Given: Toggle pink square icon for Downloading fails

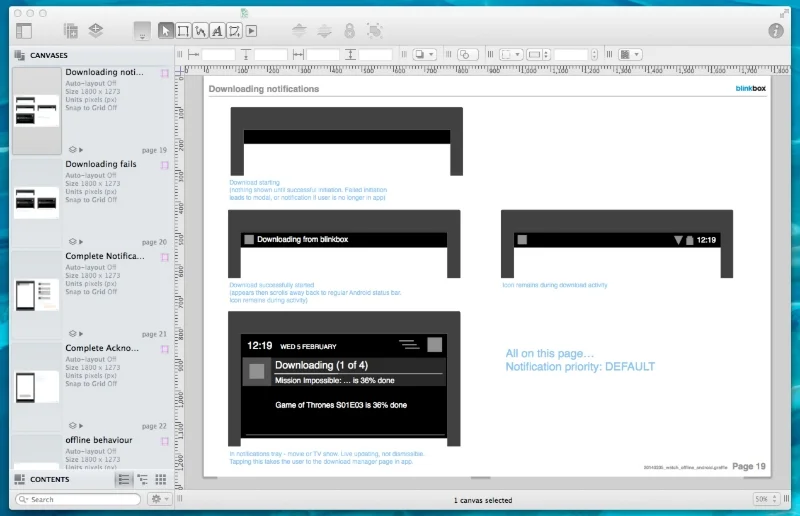Looking at the screenshot, I should click(x=165, y=165).
